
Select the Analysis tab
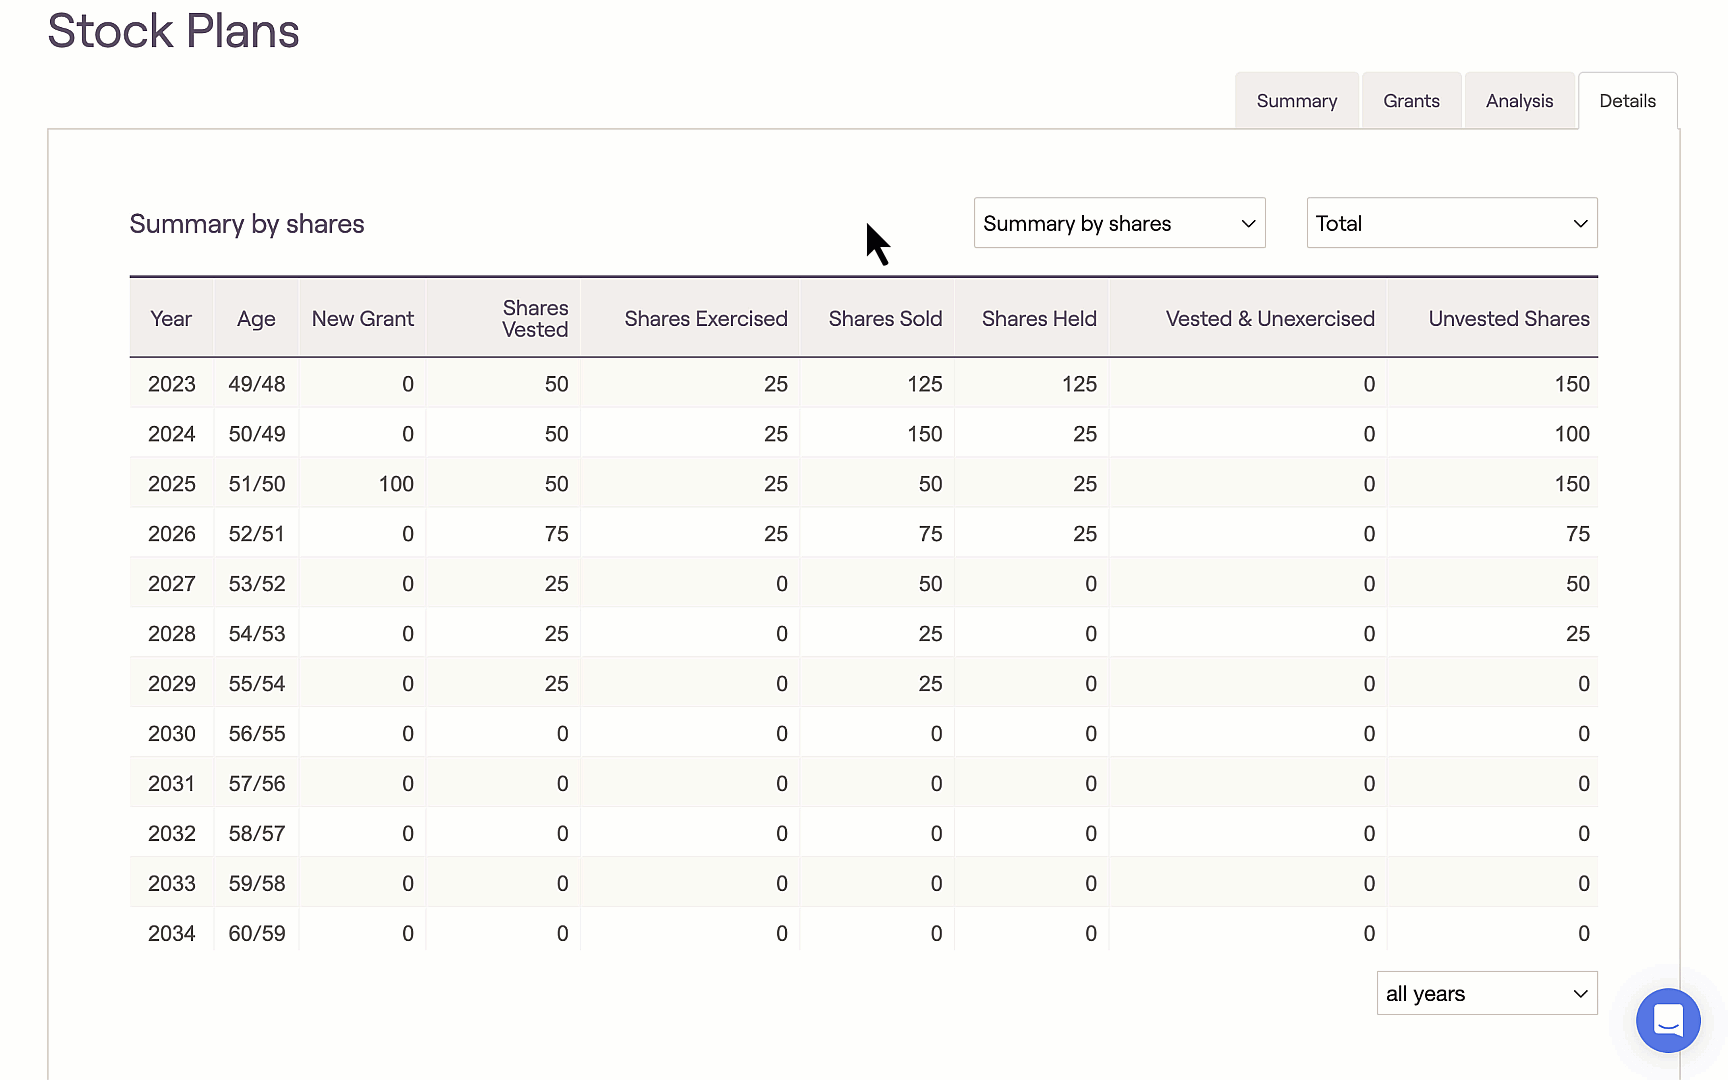pos(1518,101)
